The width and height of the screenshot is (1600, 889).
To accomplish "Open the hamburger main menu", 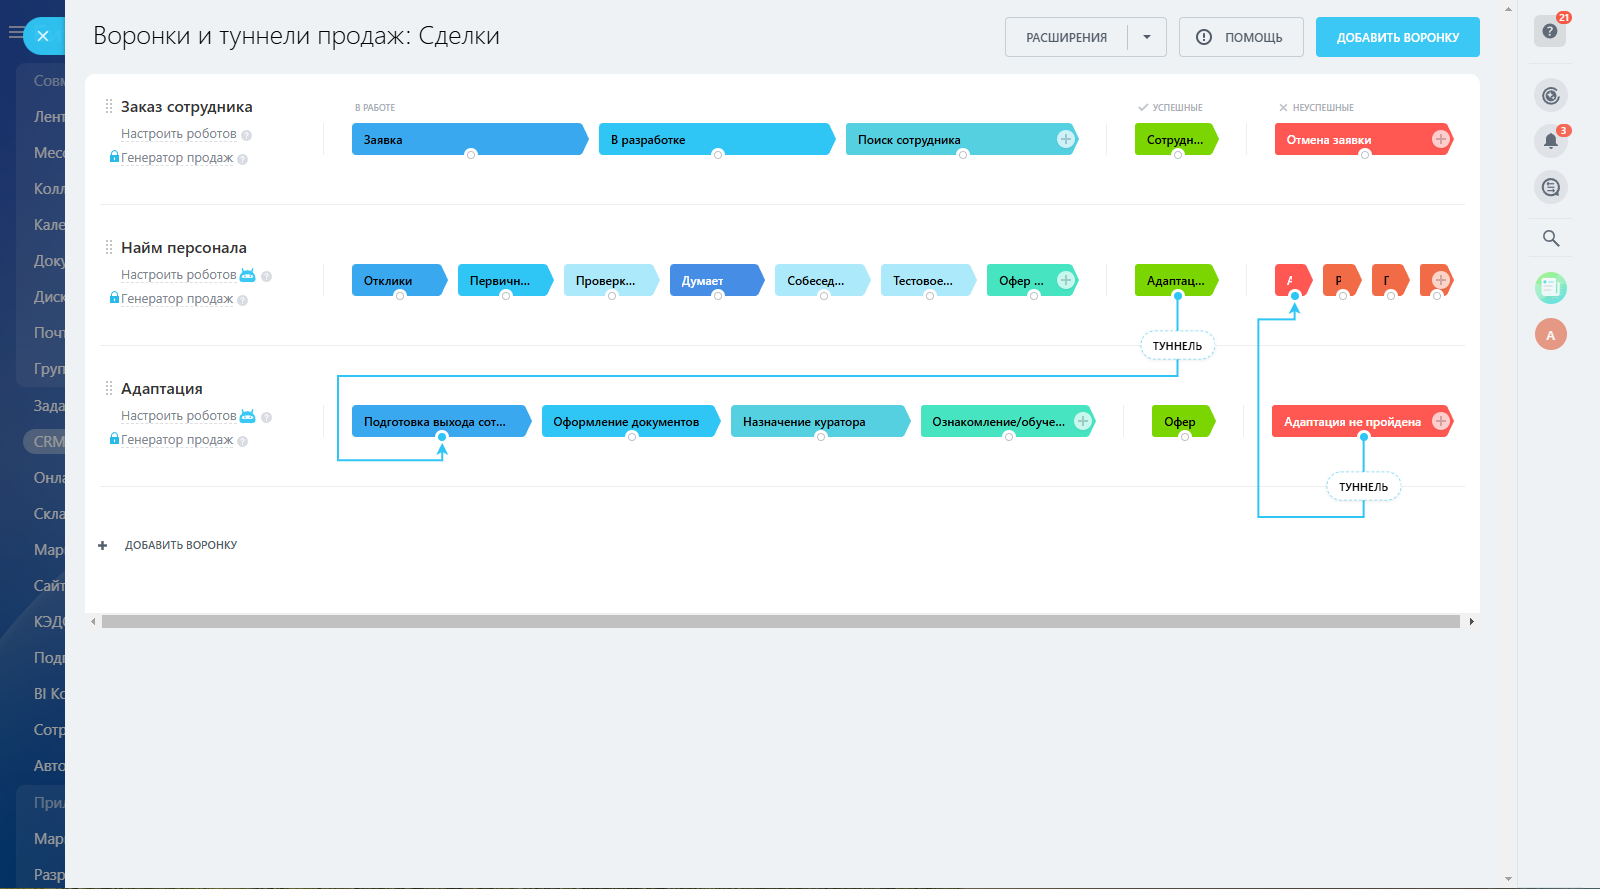I will click(16, 33).
